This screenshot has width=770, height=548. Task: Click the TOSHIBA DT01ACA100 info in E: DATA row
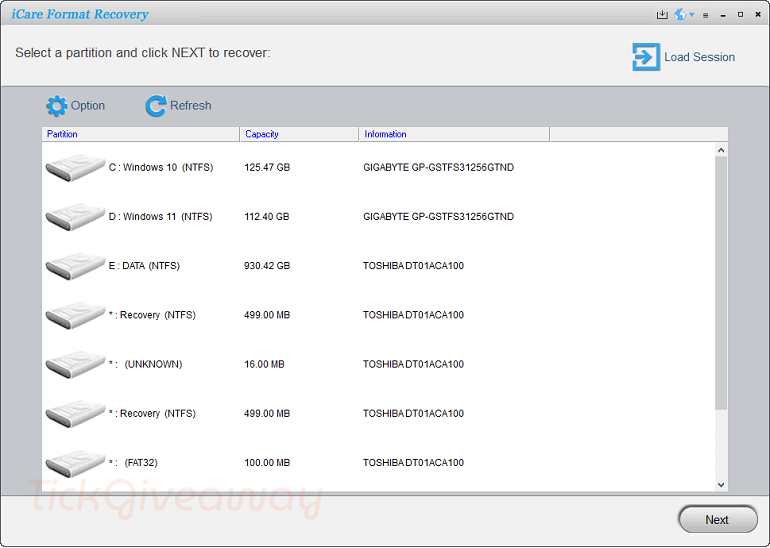413,266
